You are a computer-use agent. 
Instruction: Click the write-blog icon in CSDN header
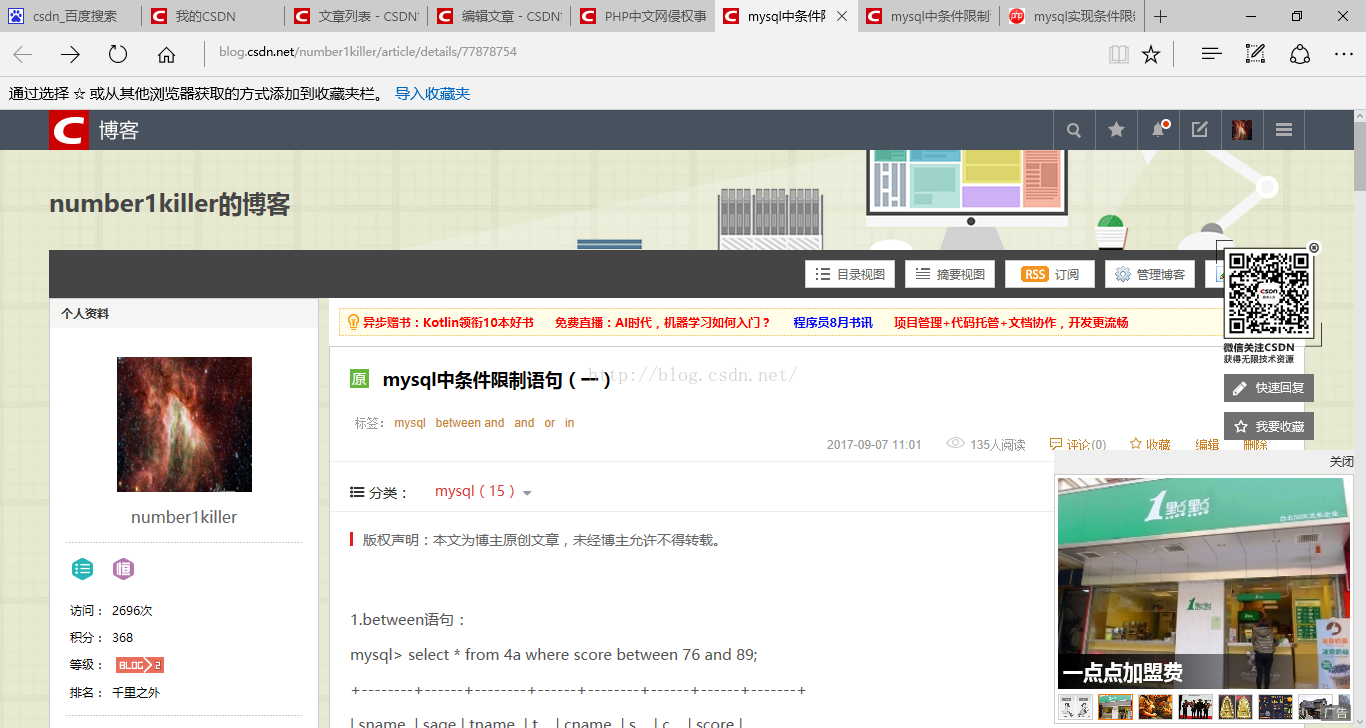click(1200, 130)
